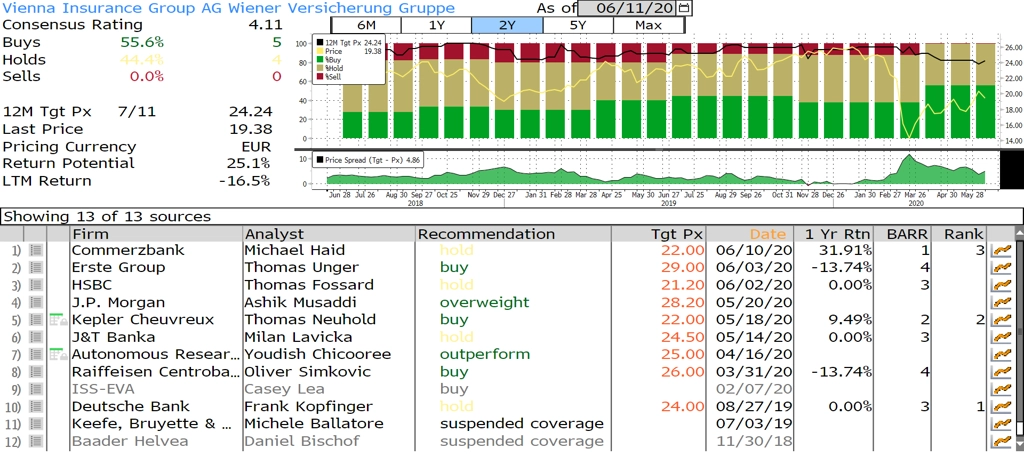Select analyst Daniel Bischof
This screenshot has height=456, width=1024.
tap(302, 441)
